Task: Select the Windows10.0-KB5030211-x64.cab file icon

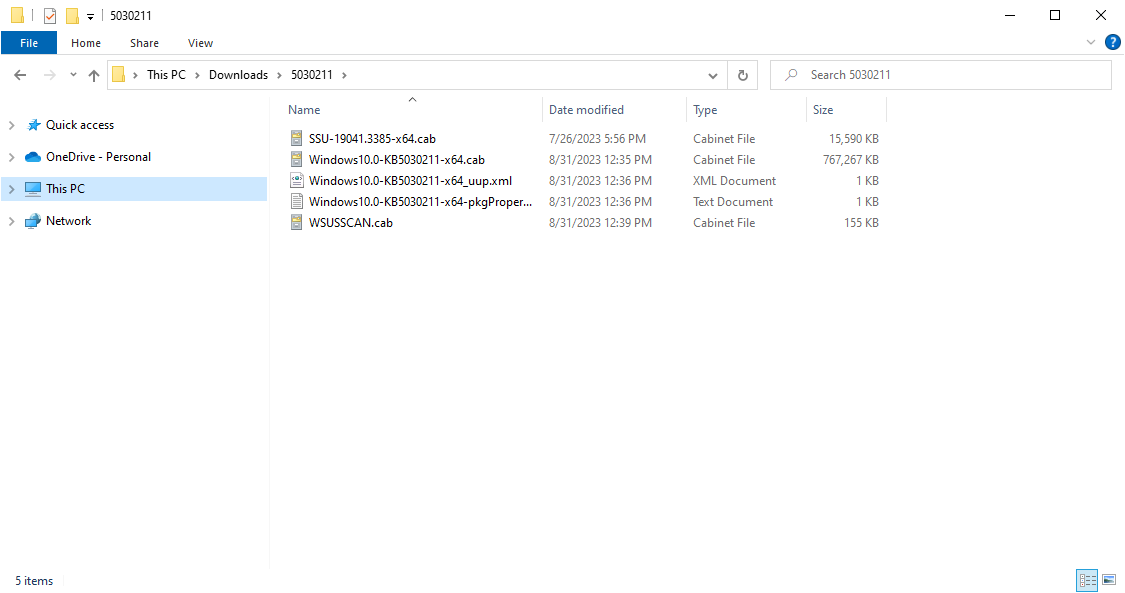Action: (x=296, y=159)
